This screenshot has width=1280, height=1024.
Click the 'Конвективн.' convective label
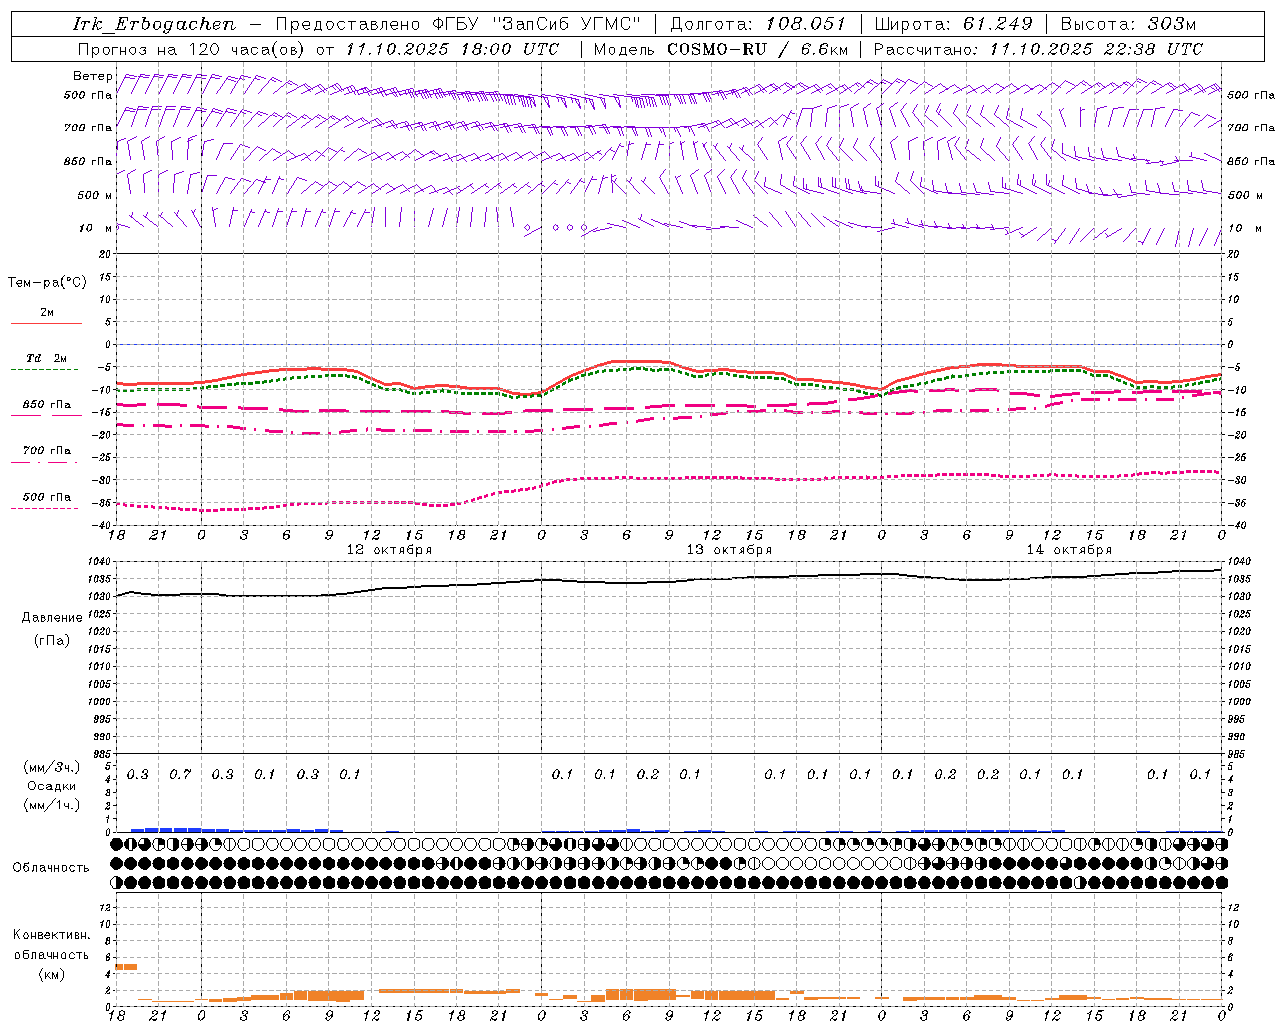point(52,935)
